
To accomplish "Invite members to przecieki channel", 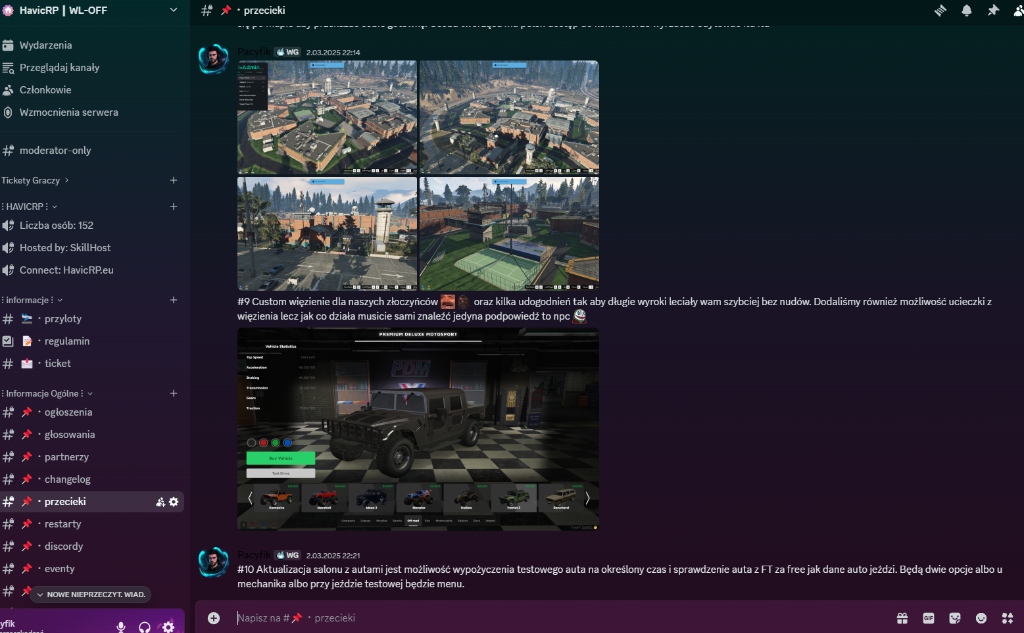I will [160, 502].
